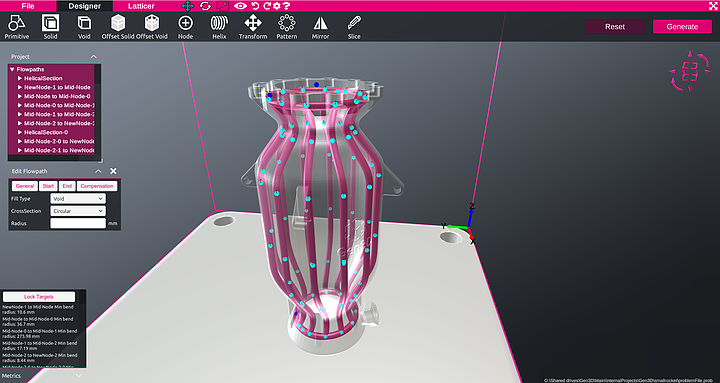The width and height of the screenshot is (720, 383).
Task: Expand NewNode-1 to Mid-Node item
Action: [20, 87]
